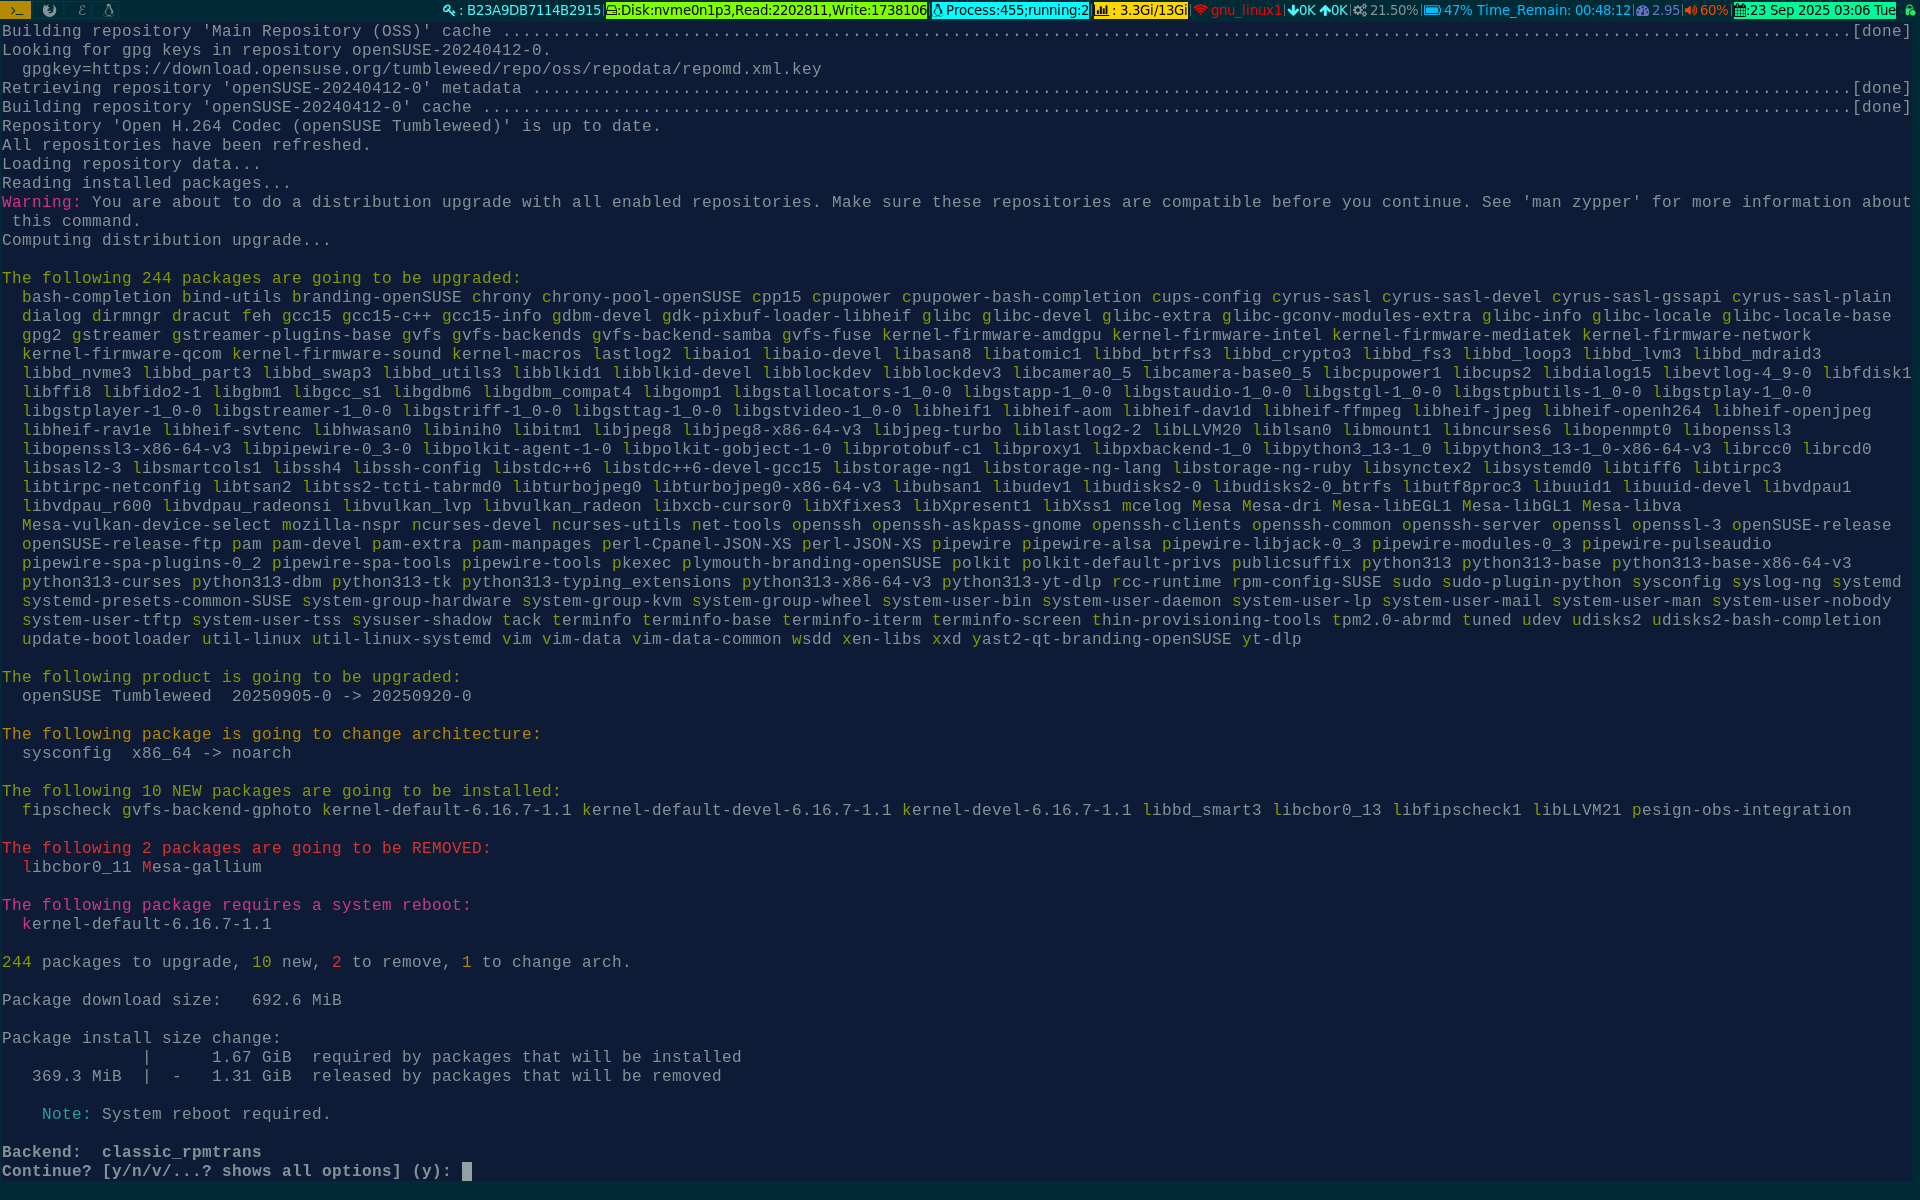Click the calendar icon in the bar
1920x1200 pixels.
(1740, 10)
